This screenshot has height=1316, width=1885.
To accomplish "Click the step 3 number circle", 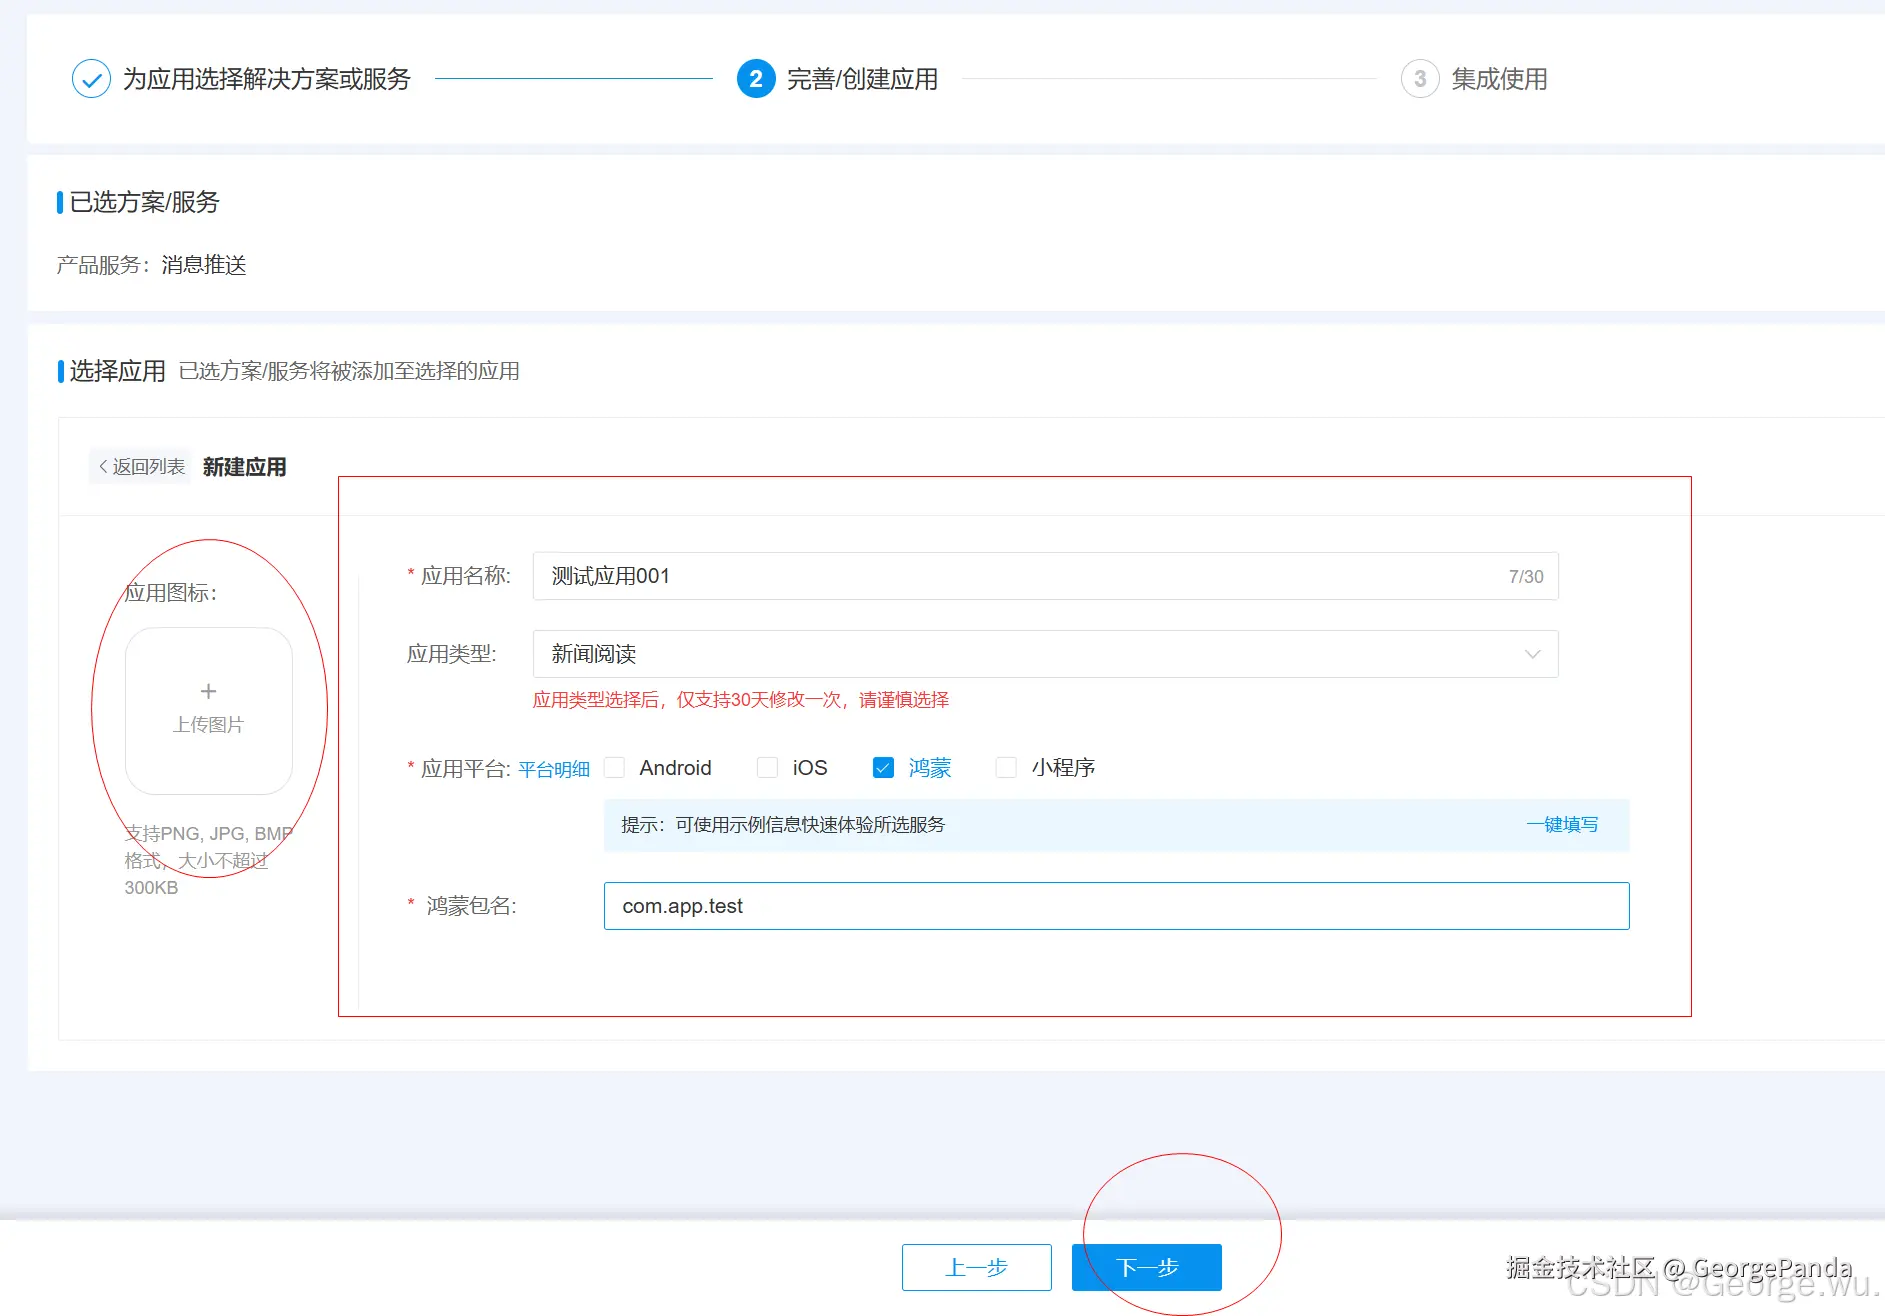I will click(1420, 79).
